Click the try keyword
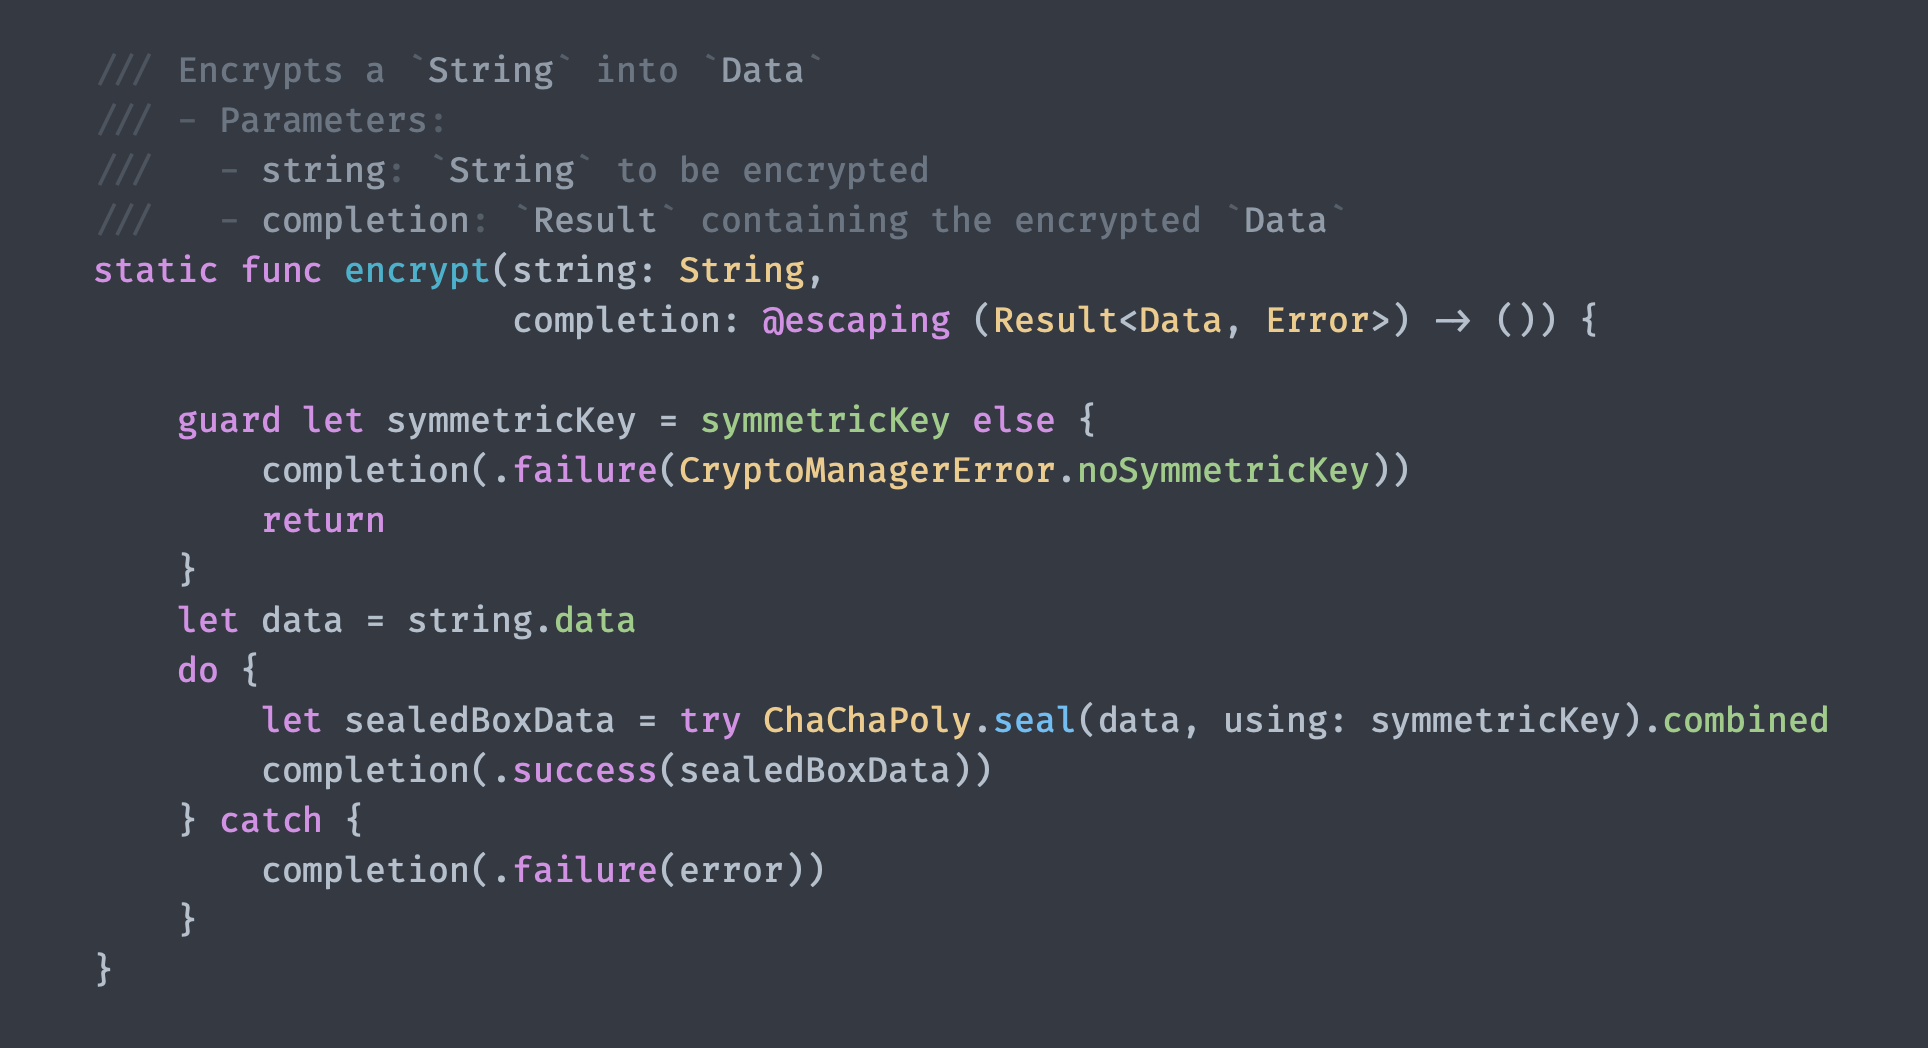Image resolution: width=1928 pixels, height=1048 pixels. tap(710, 721)
